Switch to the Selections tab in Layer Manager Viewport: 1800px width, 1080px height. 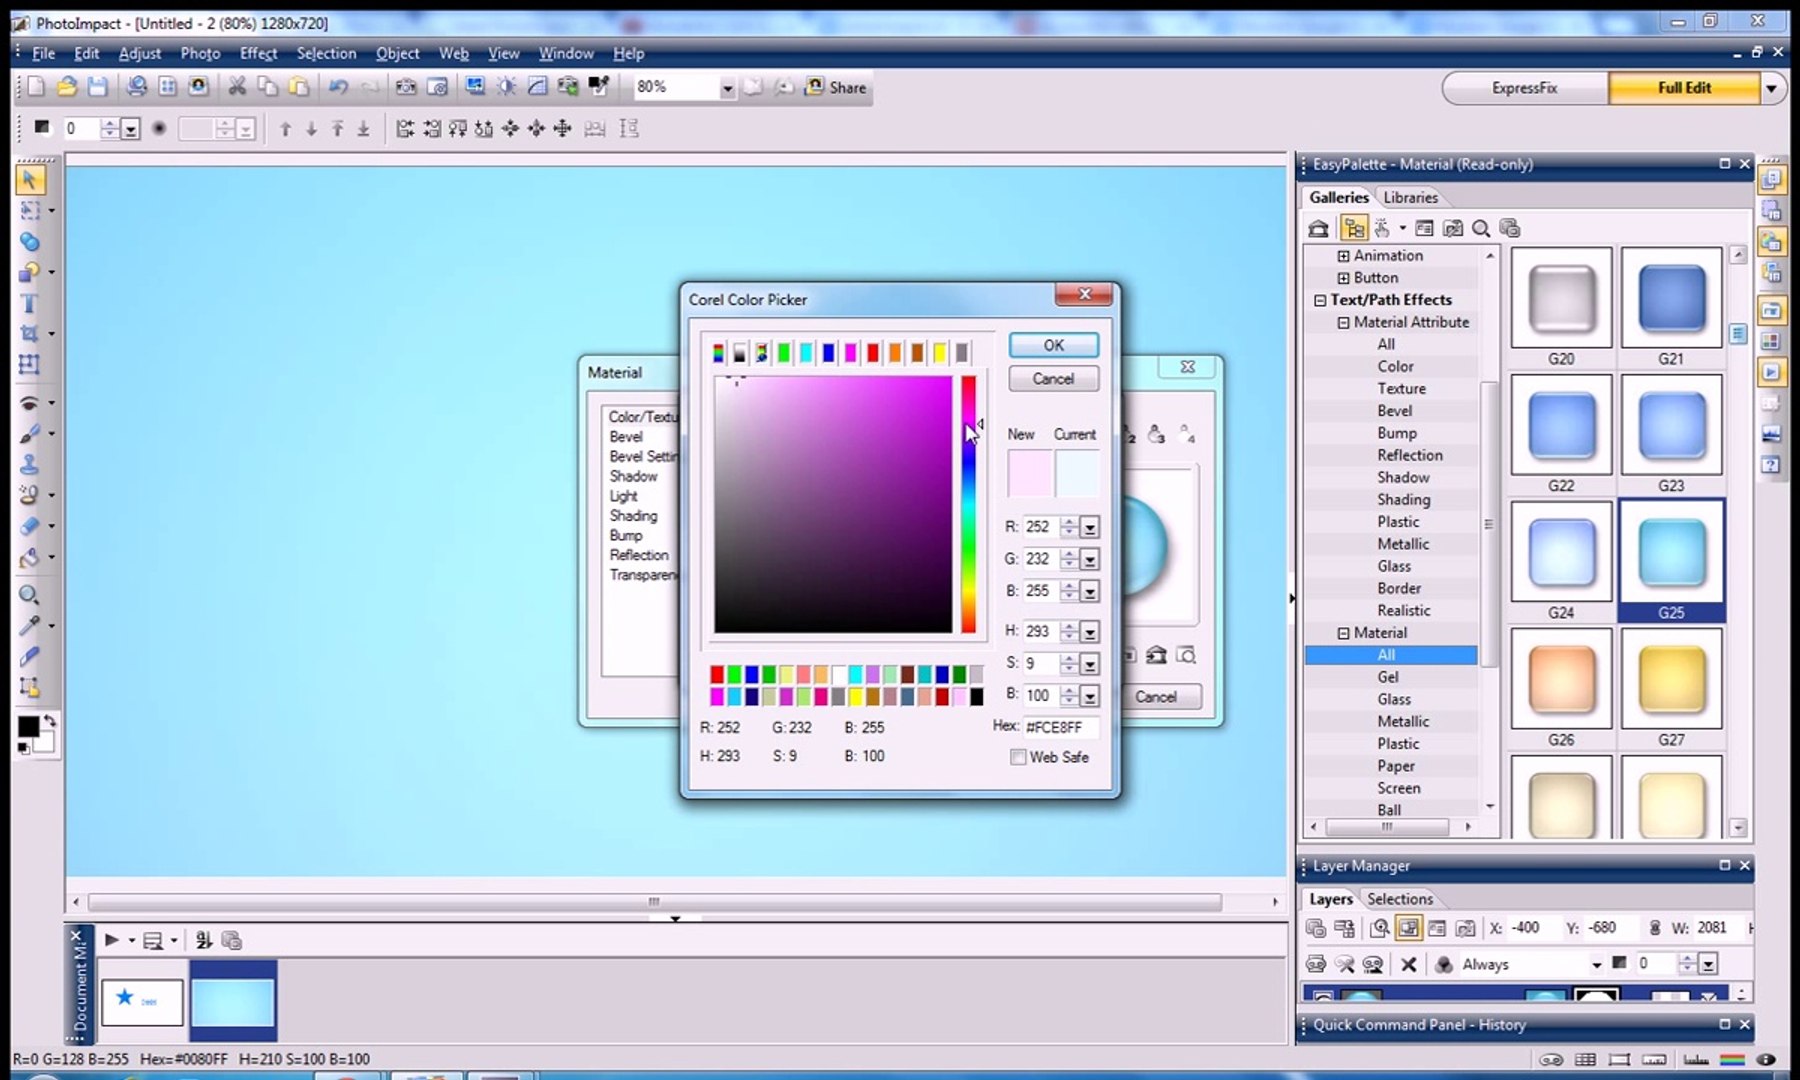click(x=1400, y=899)
